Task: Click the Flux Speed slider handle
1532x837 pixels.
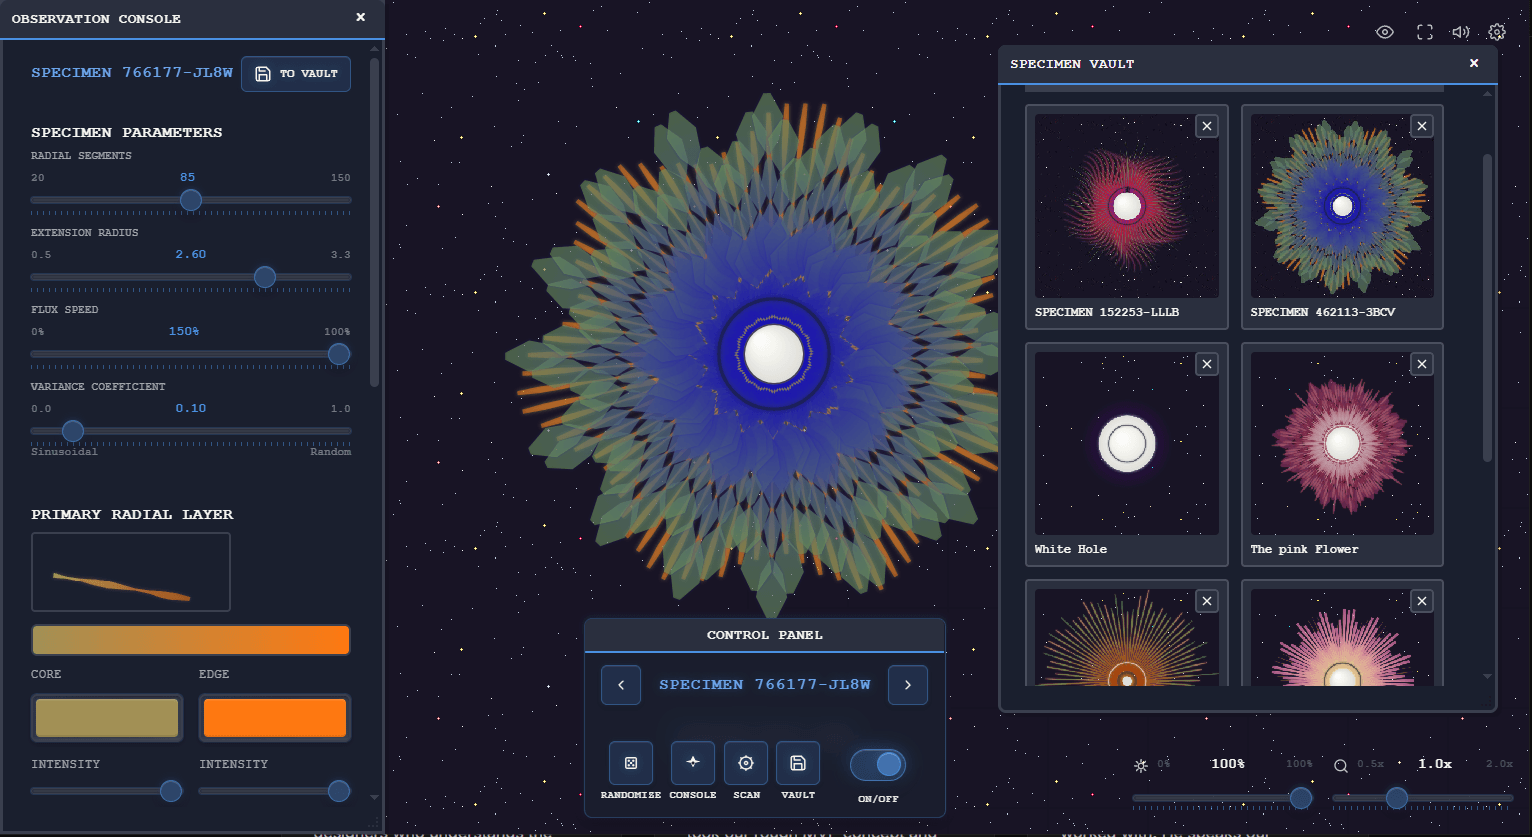Action: (x=338, y=354)
